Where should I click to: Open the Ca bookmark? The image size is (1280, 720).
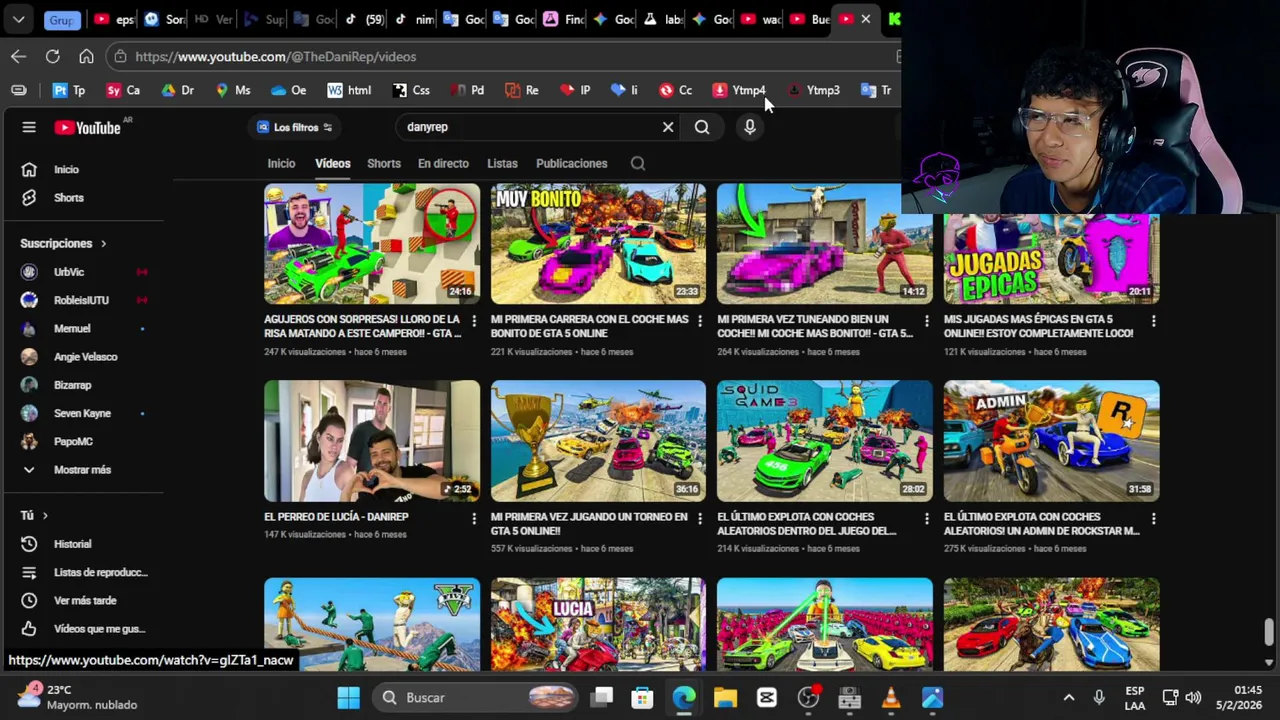pos(123,90)
